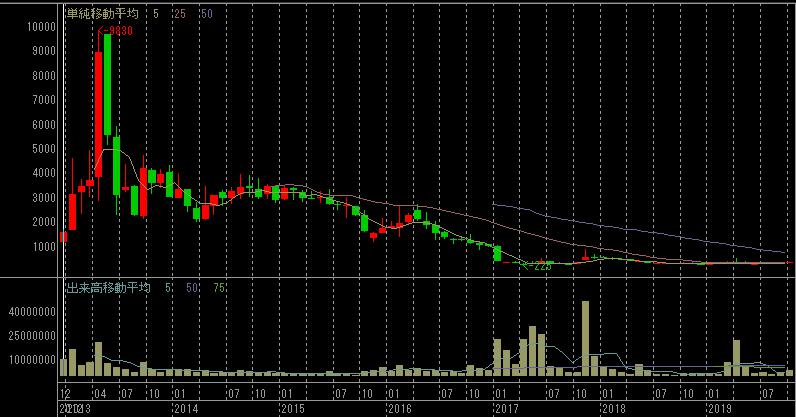Screen dimensions: 796x417
Task: Click the 225 low price marker
Action: (x=538, y=265)
